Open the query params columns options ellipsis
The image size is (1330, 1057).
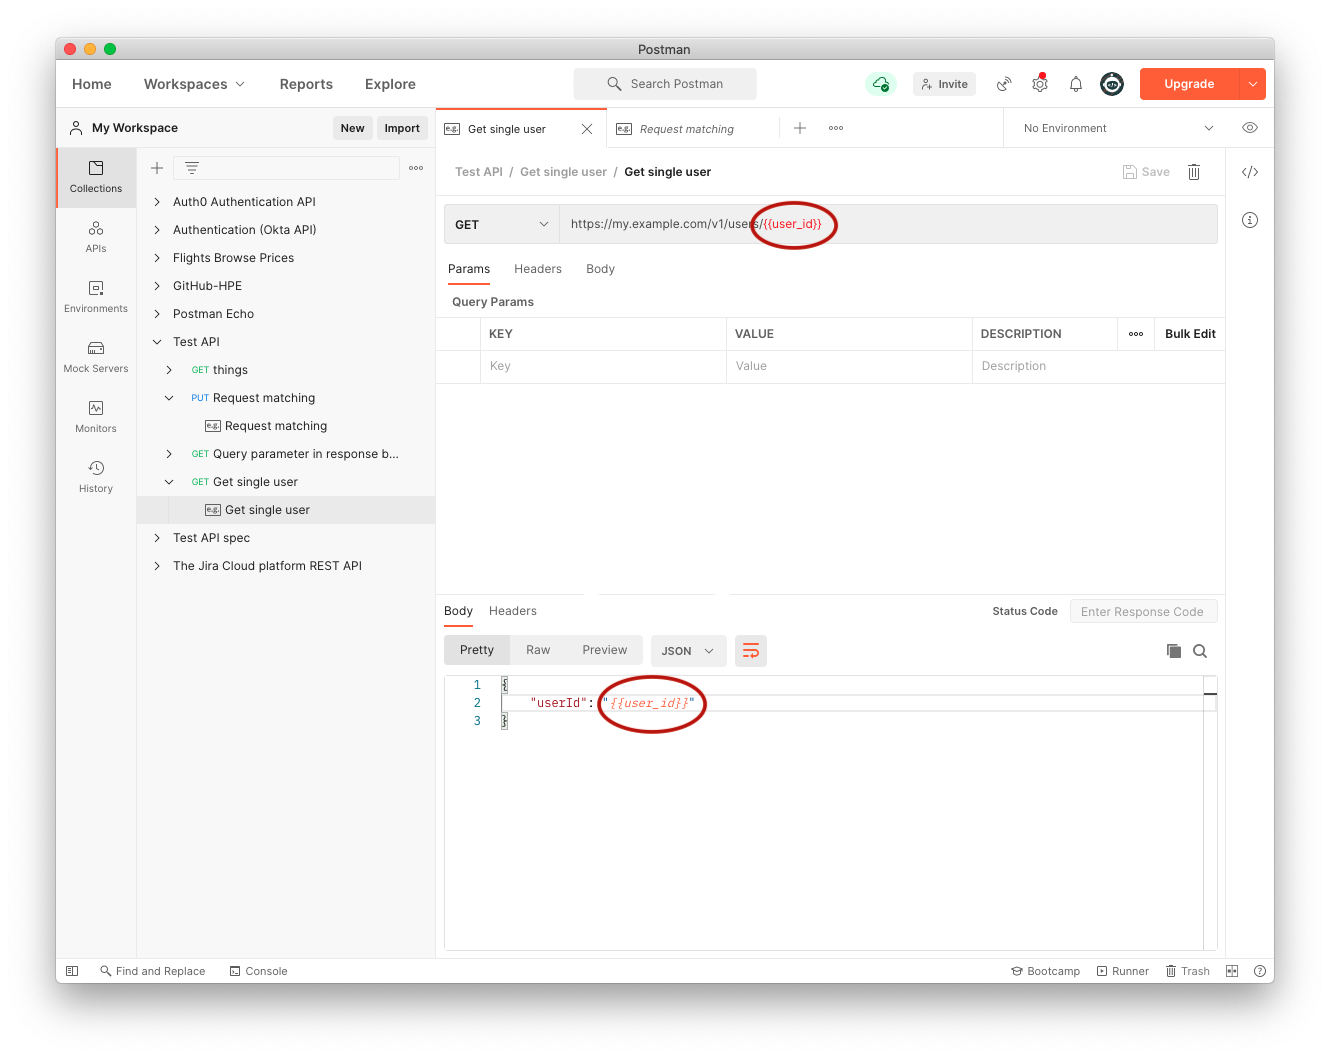(1136, 334)
